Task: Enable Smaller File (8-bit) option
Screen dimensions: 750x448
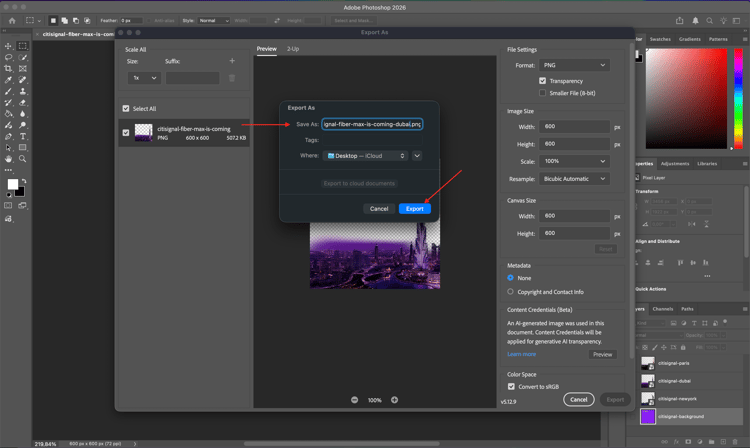Action: point(543,93)
